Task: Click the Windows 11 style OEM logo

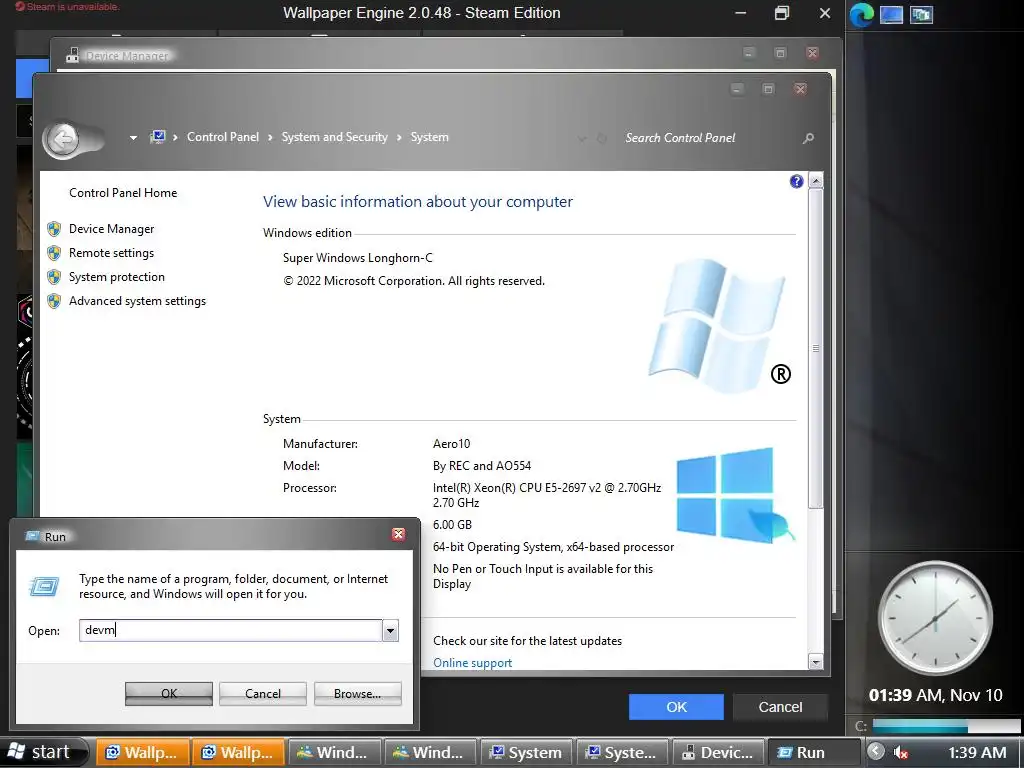Action: pyautogui.click(x=735, y=495)
